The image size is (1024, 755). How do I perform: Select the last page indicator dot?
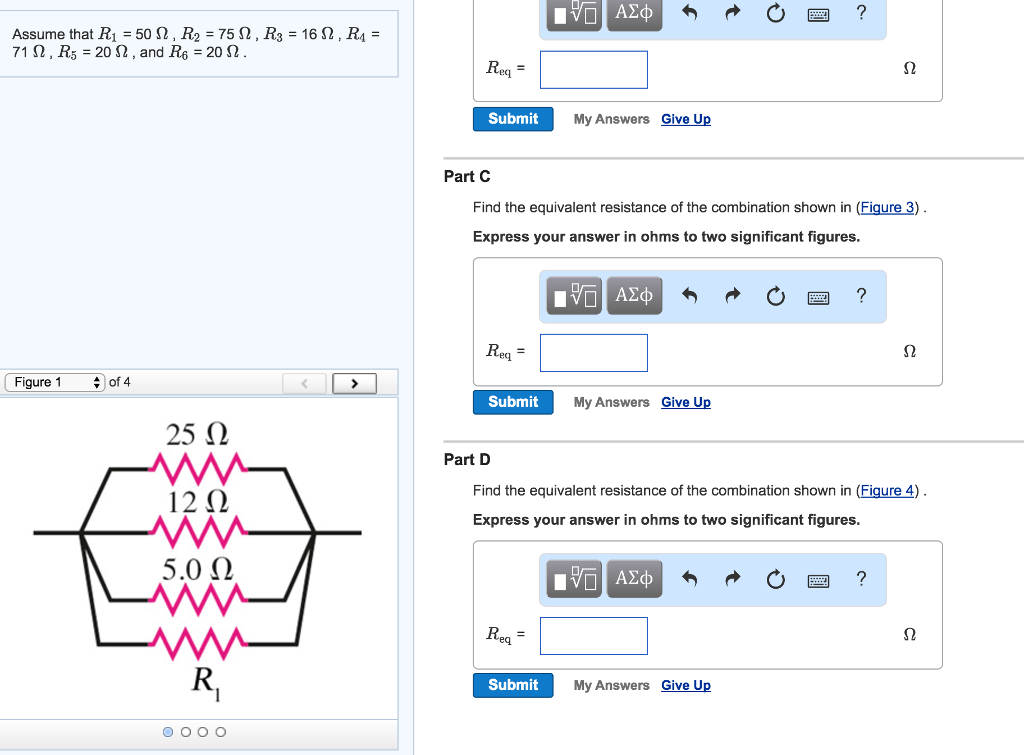(x=219, y=732)
